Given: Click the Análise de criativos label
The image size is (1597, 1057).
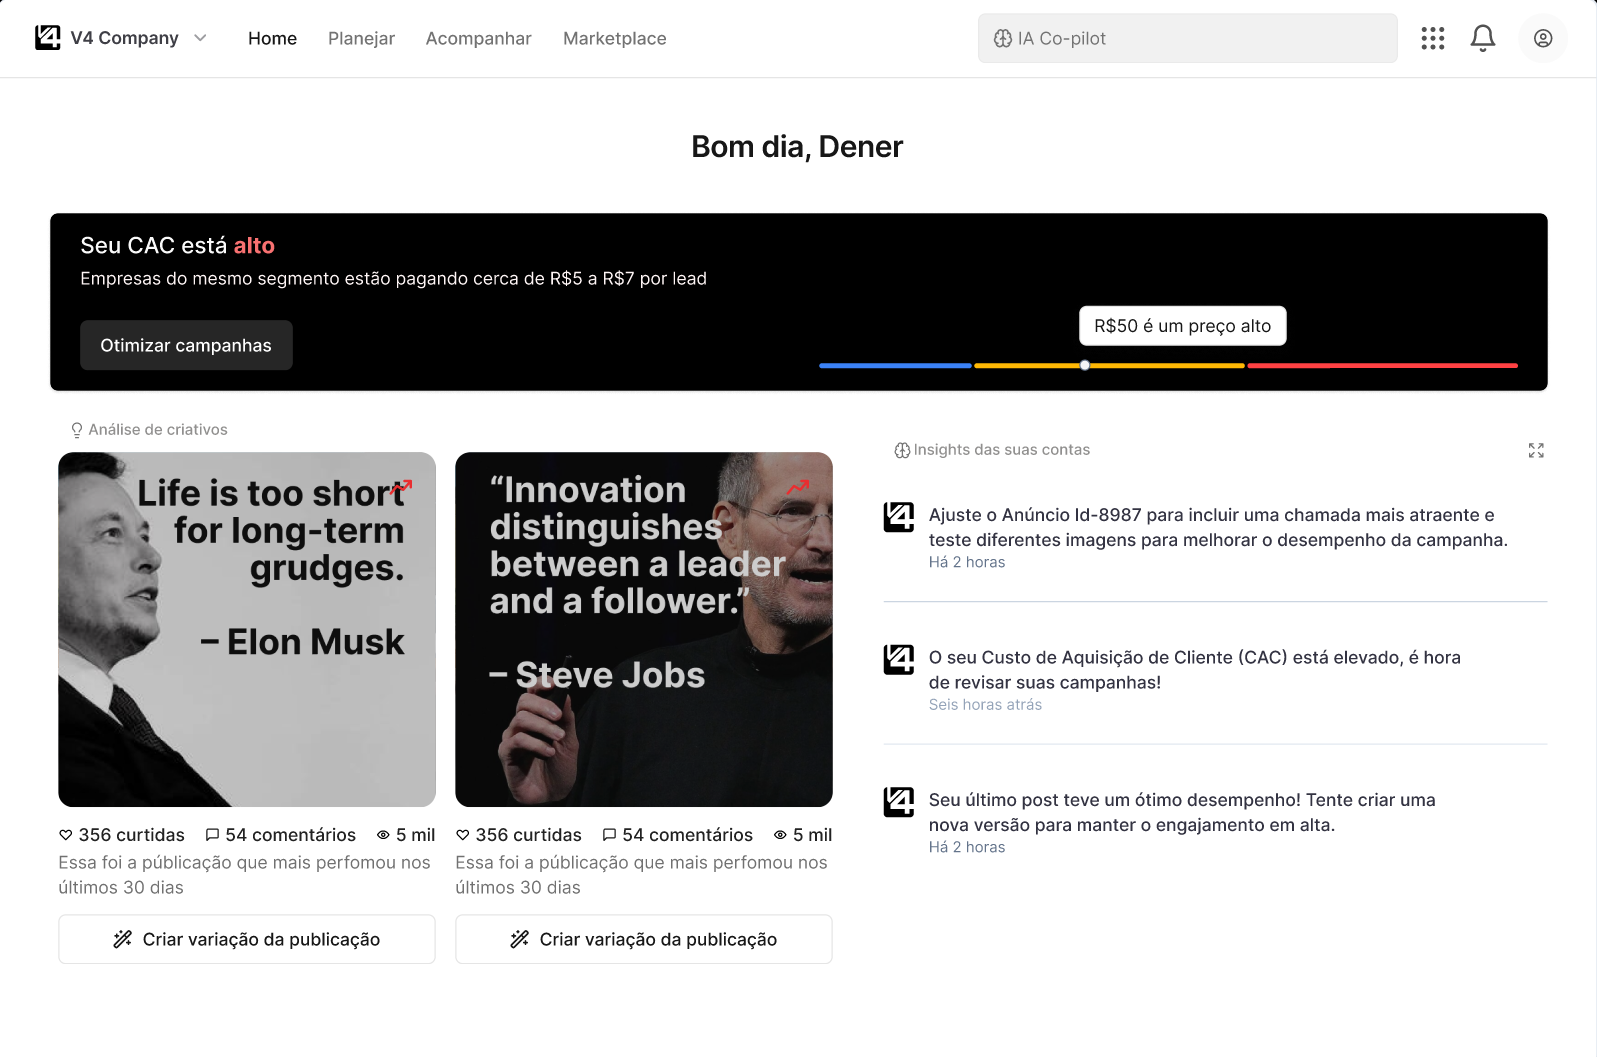Looking at the screenshot, I should [158, 430].
